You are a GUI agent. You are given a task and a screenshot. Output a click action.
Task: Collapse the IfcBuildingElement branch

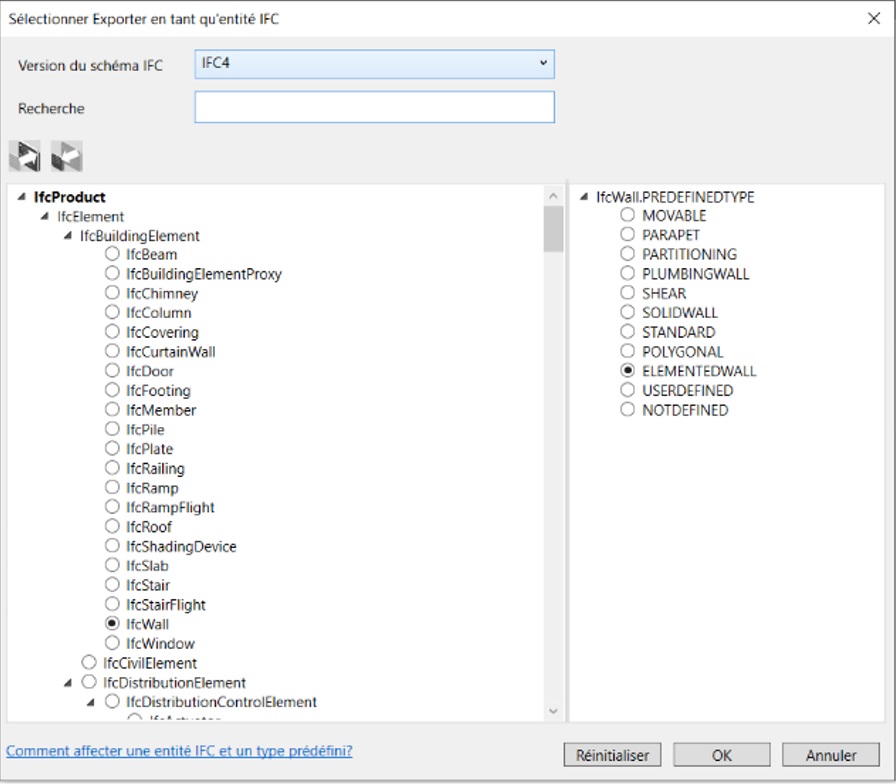click(x=60, y=235)
